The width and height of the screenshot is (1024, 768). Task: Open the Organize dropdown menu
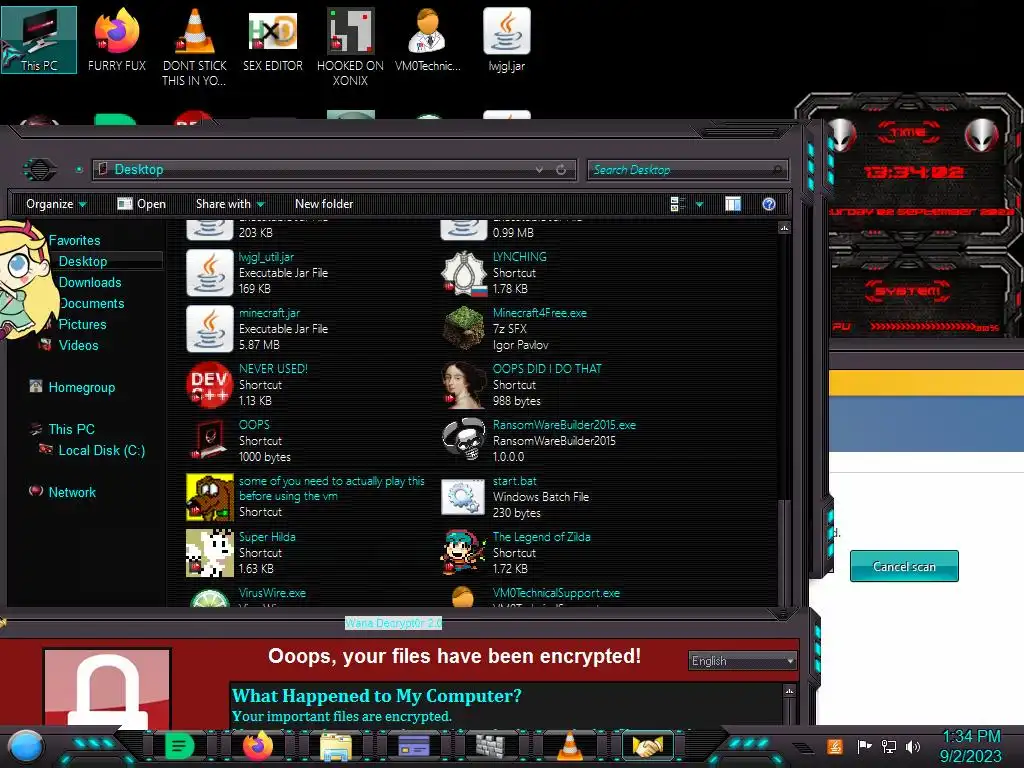tap(56, 204)
